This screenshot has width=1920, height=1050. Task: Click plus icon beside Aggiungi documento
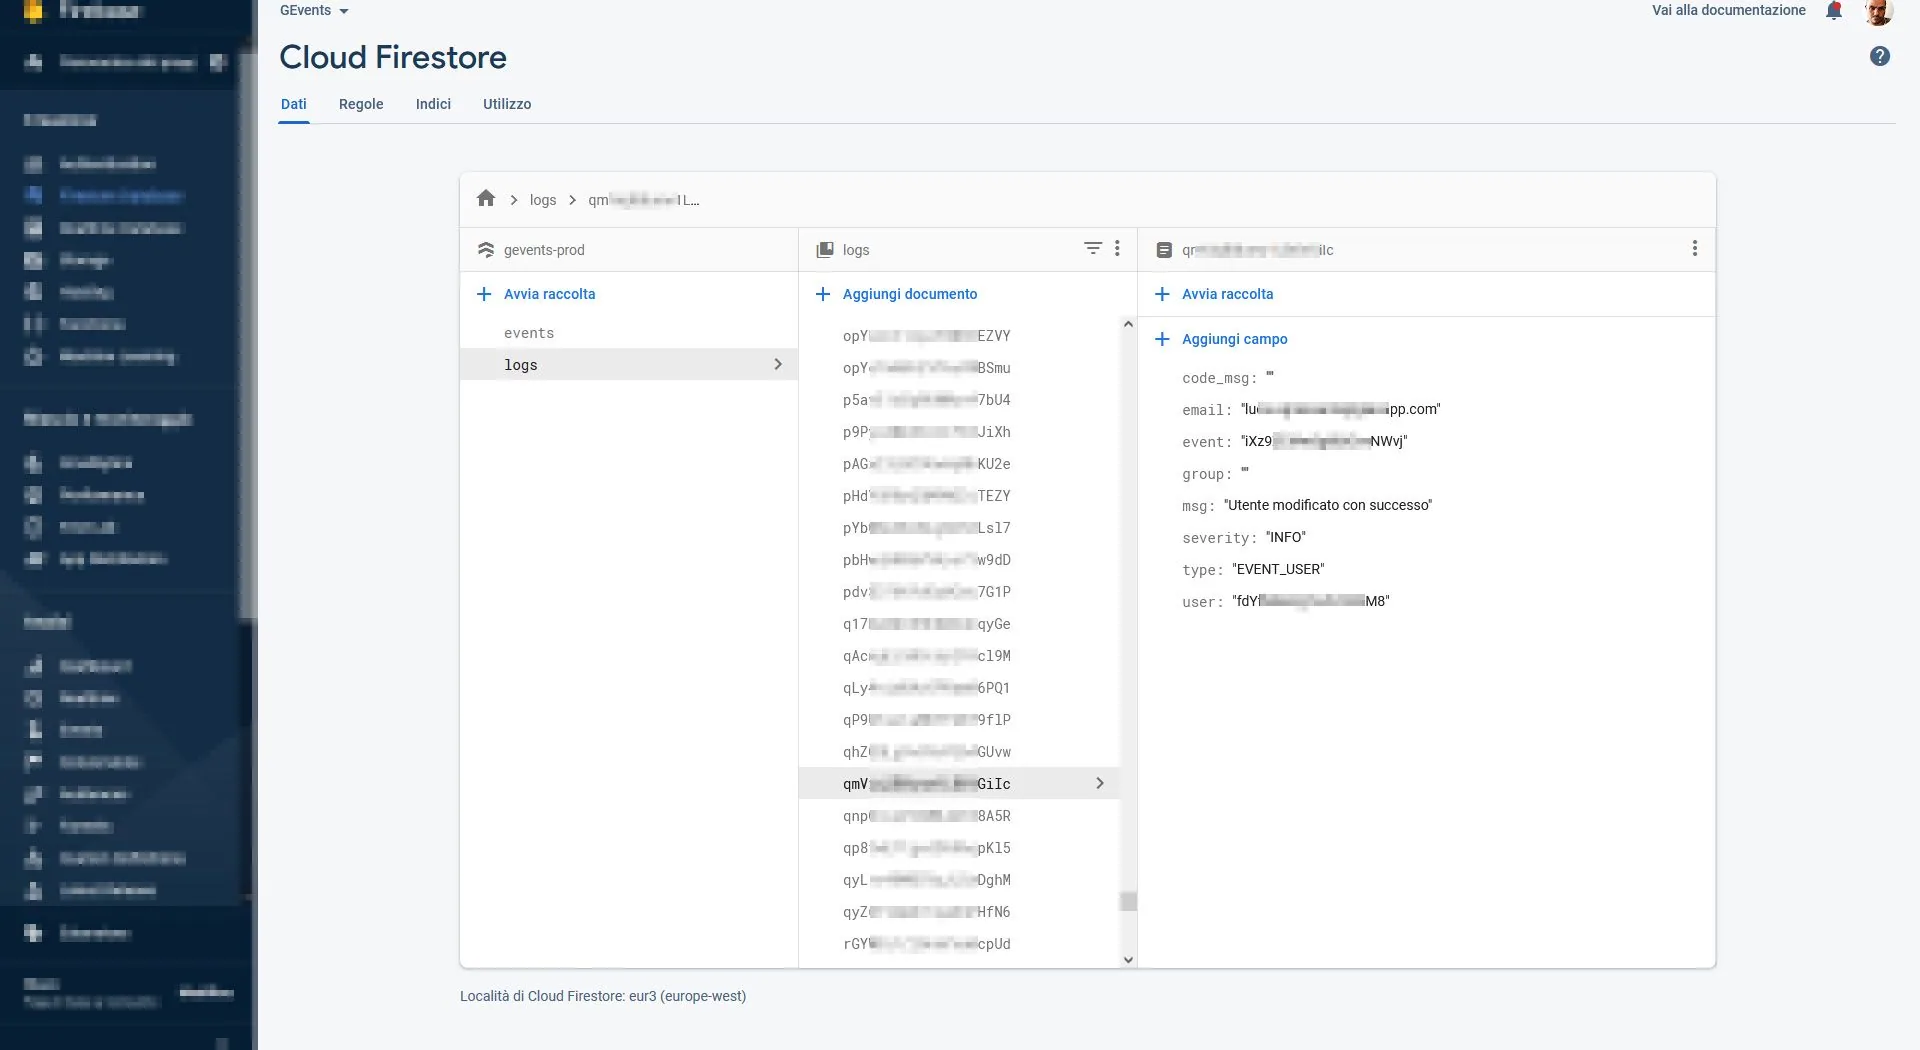coord(823,294)
